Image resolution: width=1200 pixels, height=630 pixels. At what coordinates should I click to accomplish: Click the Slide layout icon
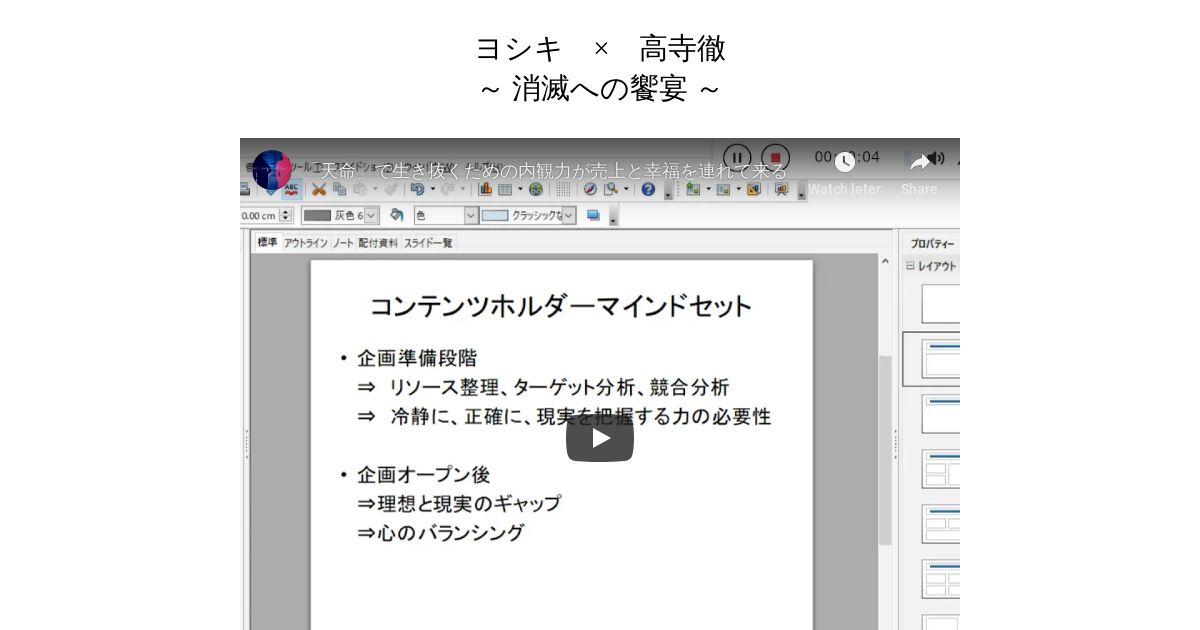[723, 189]
